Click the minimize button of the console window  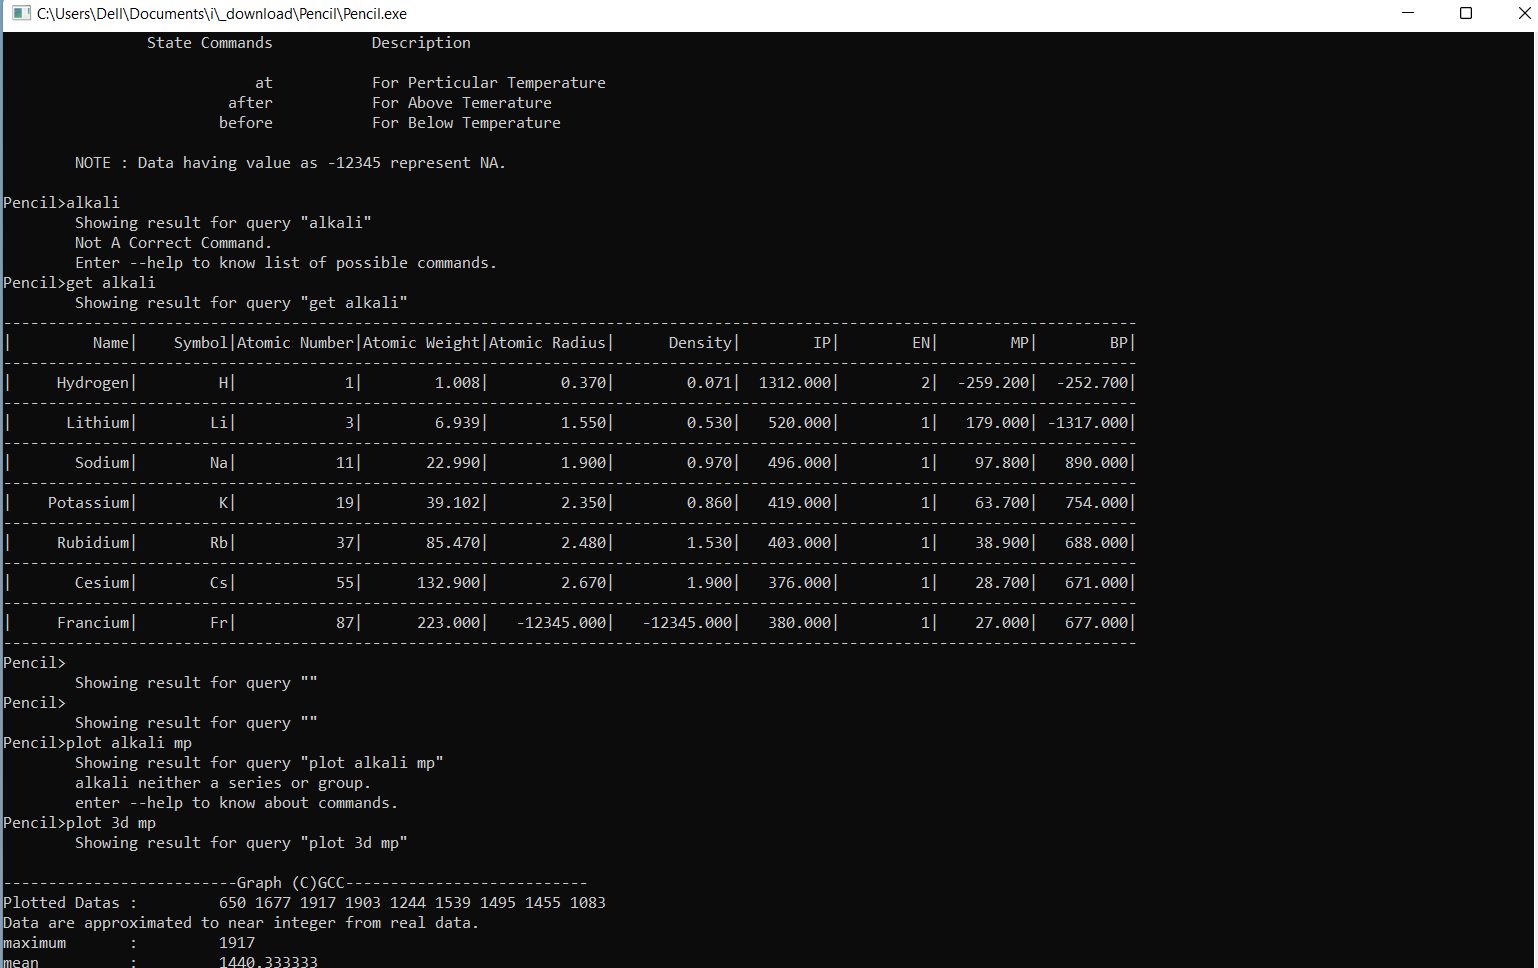(x=1408, y=13)
